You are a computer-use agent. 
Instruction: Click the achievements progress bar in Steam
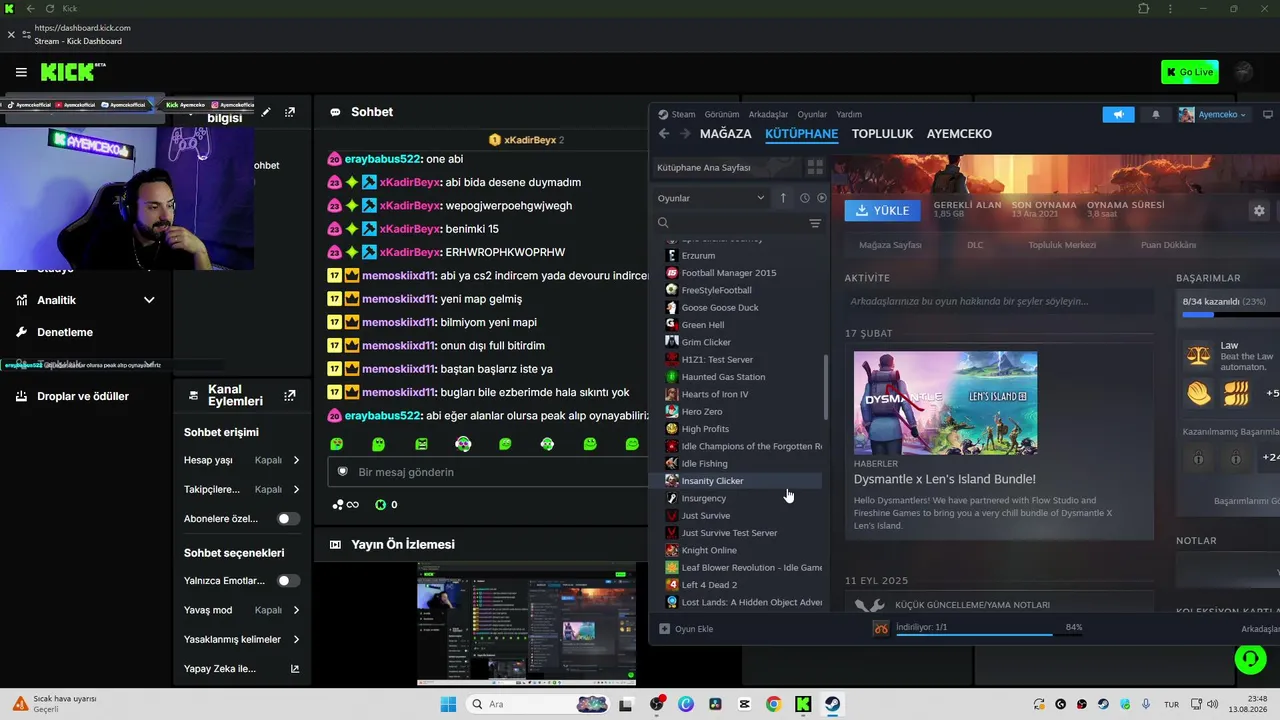pyautogui.click(x=1230, y=315)
